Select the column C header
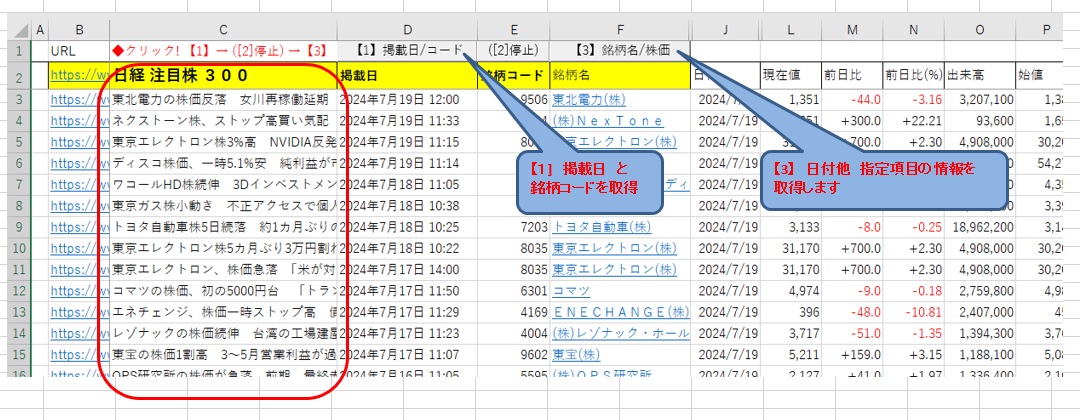Viewport: 1080px width, 420px height. [222, 28]
